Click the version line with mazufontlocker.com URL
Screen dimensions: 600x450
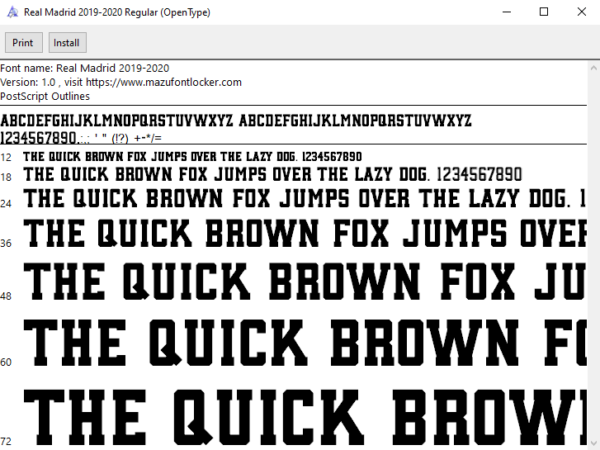(121, 82)
